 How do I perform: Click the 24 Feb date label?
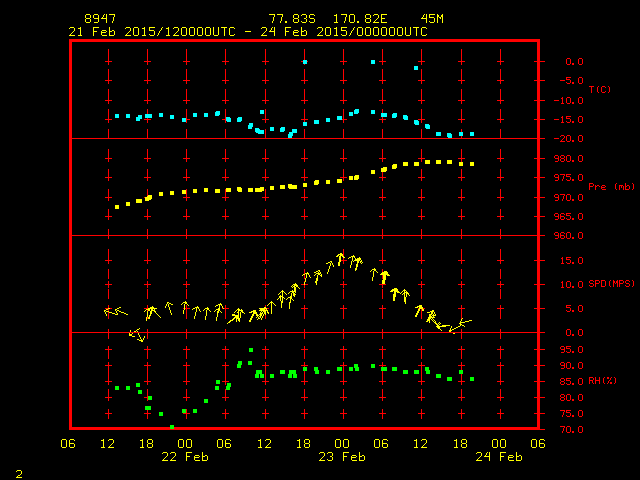click(x=499, y=457)
